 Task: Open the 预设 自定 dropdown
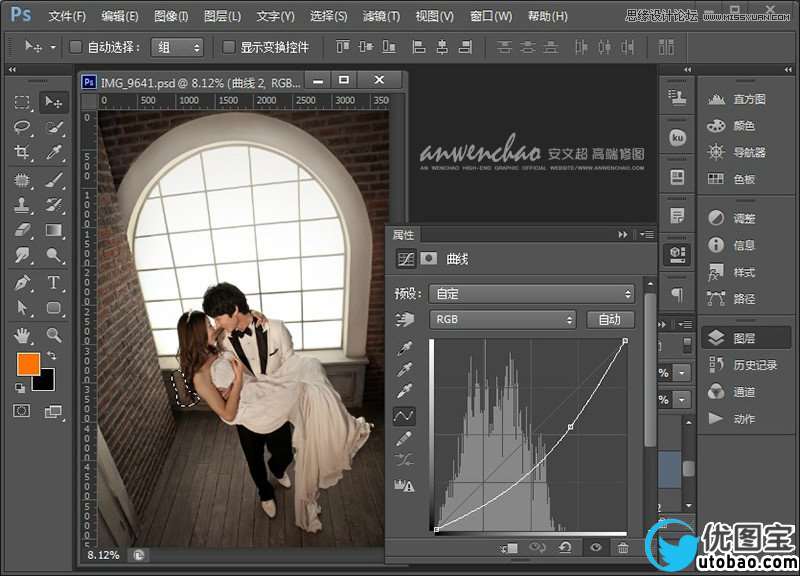[x=532, y=294]
